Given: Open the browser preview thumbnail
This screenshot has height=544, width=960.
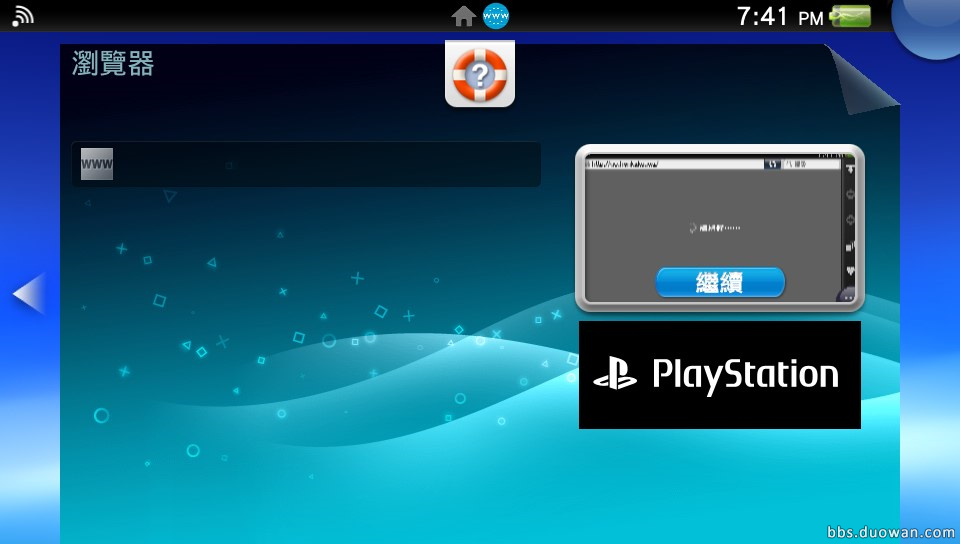Looking at the screenshot, I should (720, 228).
